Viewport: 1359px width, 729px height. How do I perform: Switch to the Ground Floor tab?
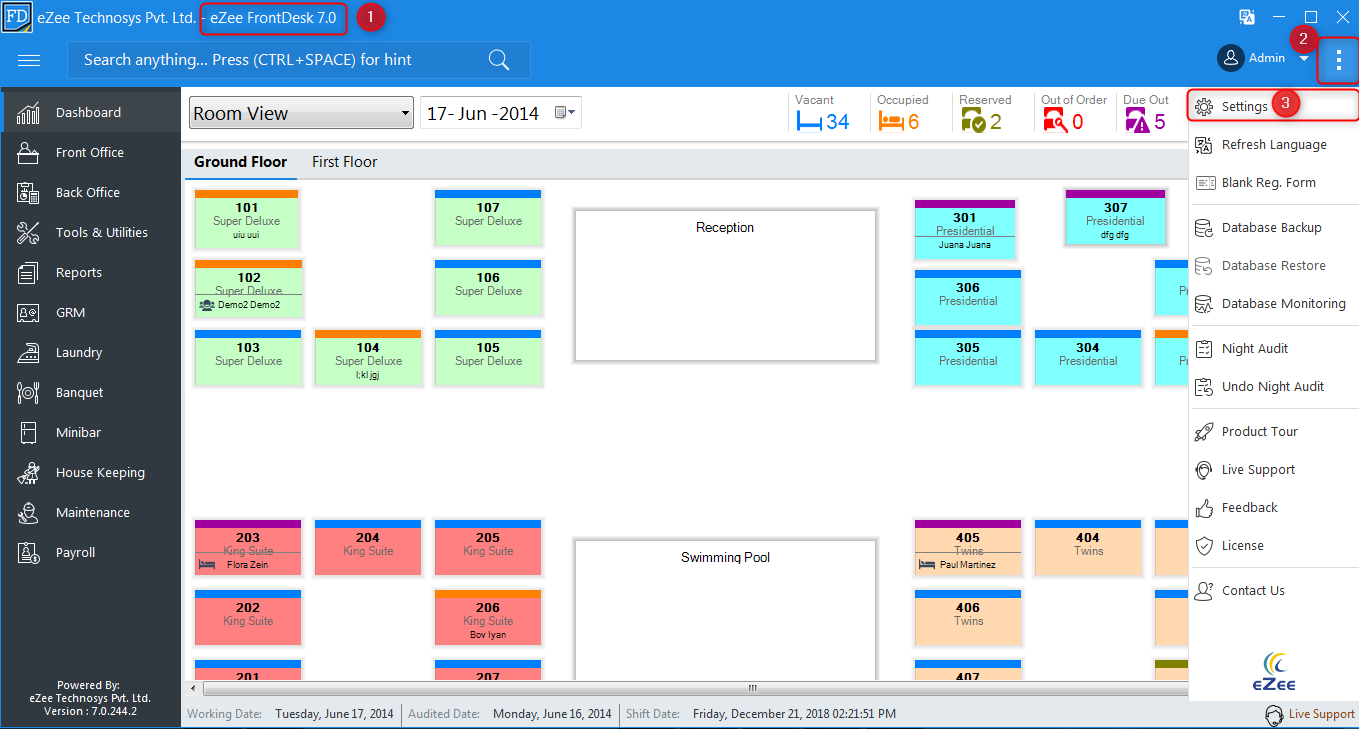240,162
